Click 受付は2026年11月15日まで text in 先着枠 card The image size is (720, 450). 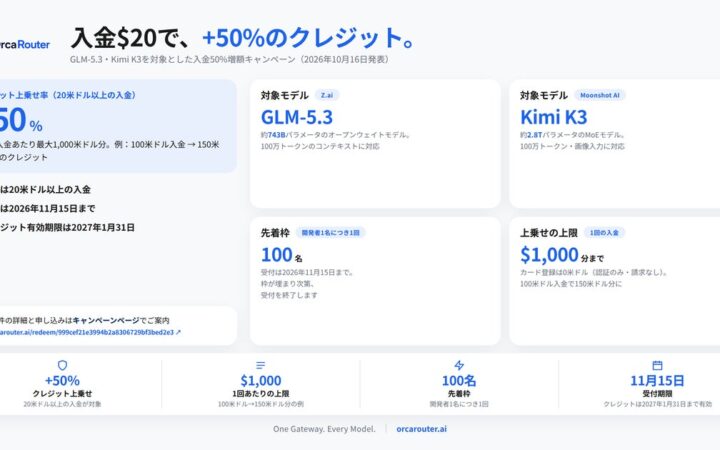(x=307, y=272)
